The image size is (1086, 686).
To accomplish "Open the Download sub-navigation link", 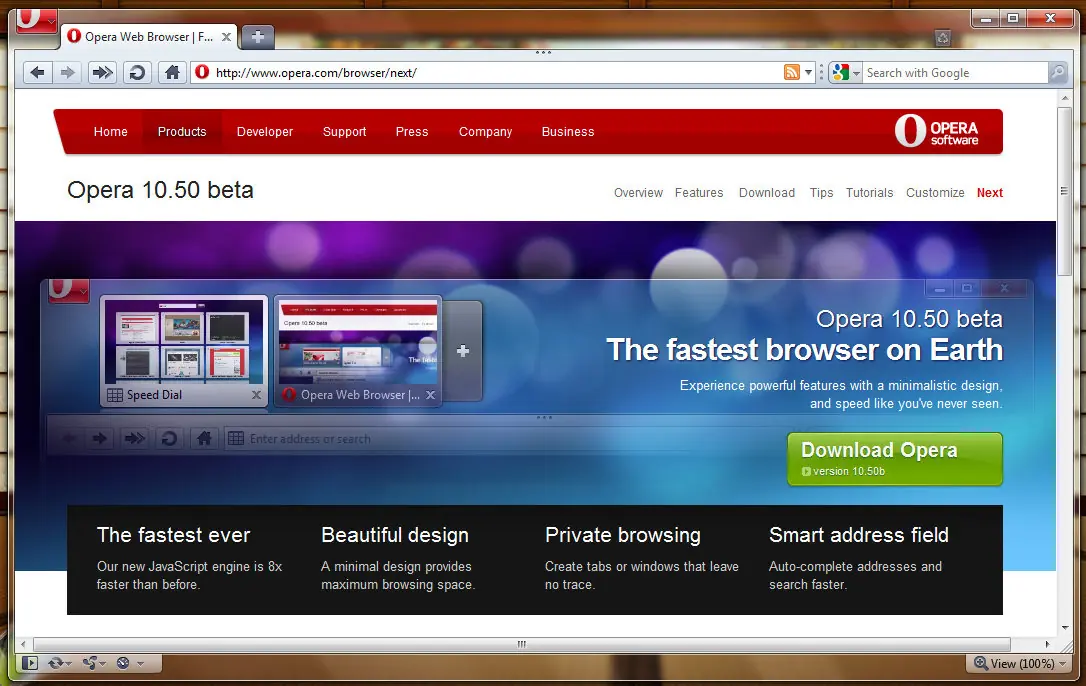I will [x=767, y=193].
